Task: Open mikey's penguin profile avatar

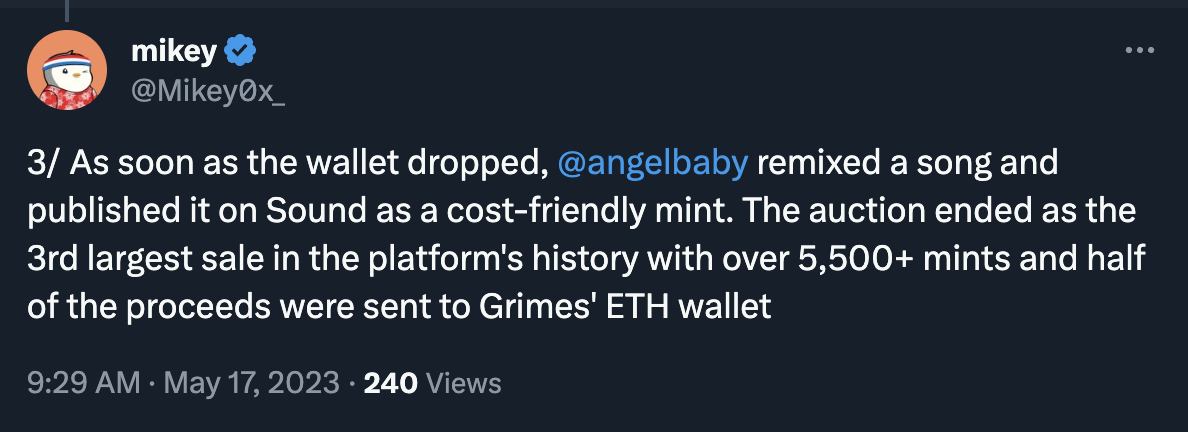Action: (67, 70)
